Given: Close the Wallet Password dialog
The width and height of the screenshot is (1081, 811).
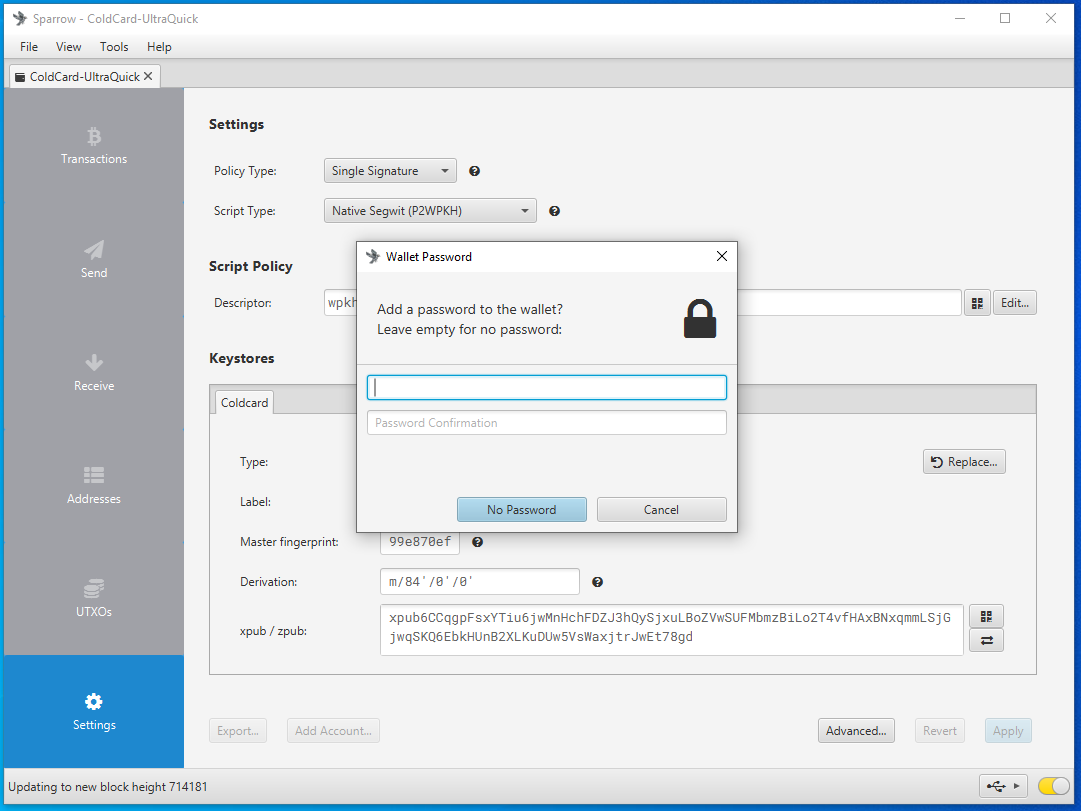Looking at the screenshot, I should point(722,257).
